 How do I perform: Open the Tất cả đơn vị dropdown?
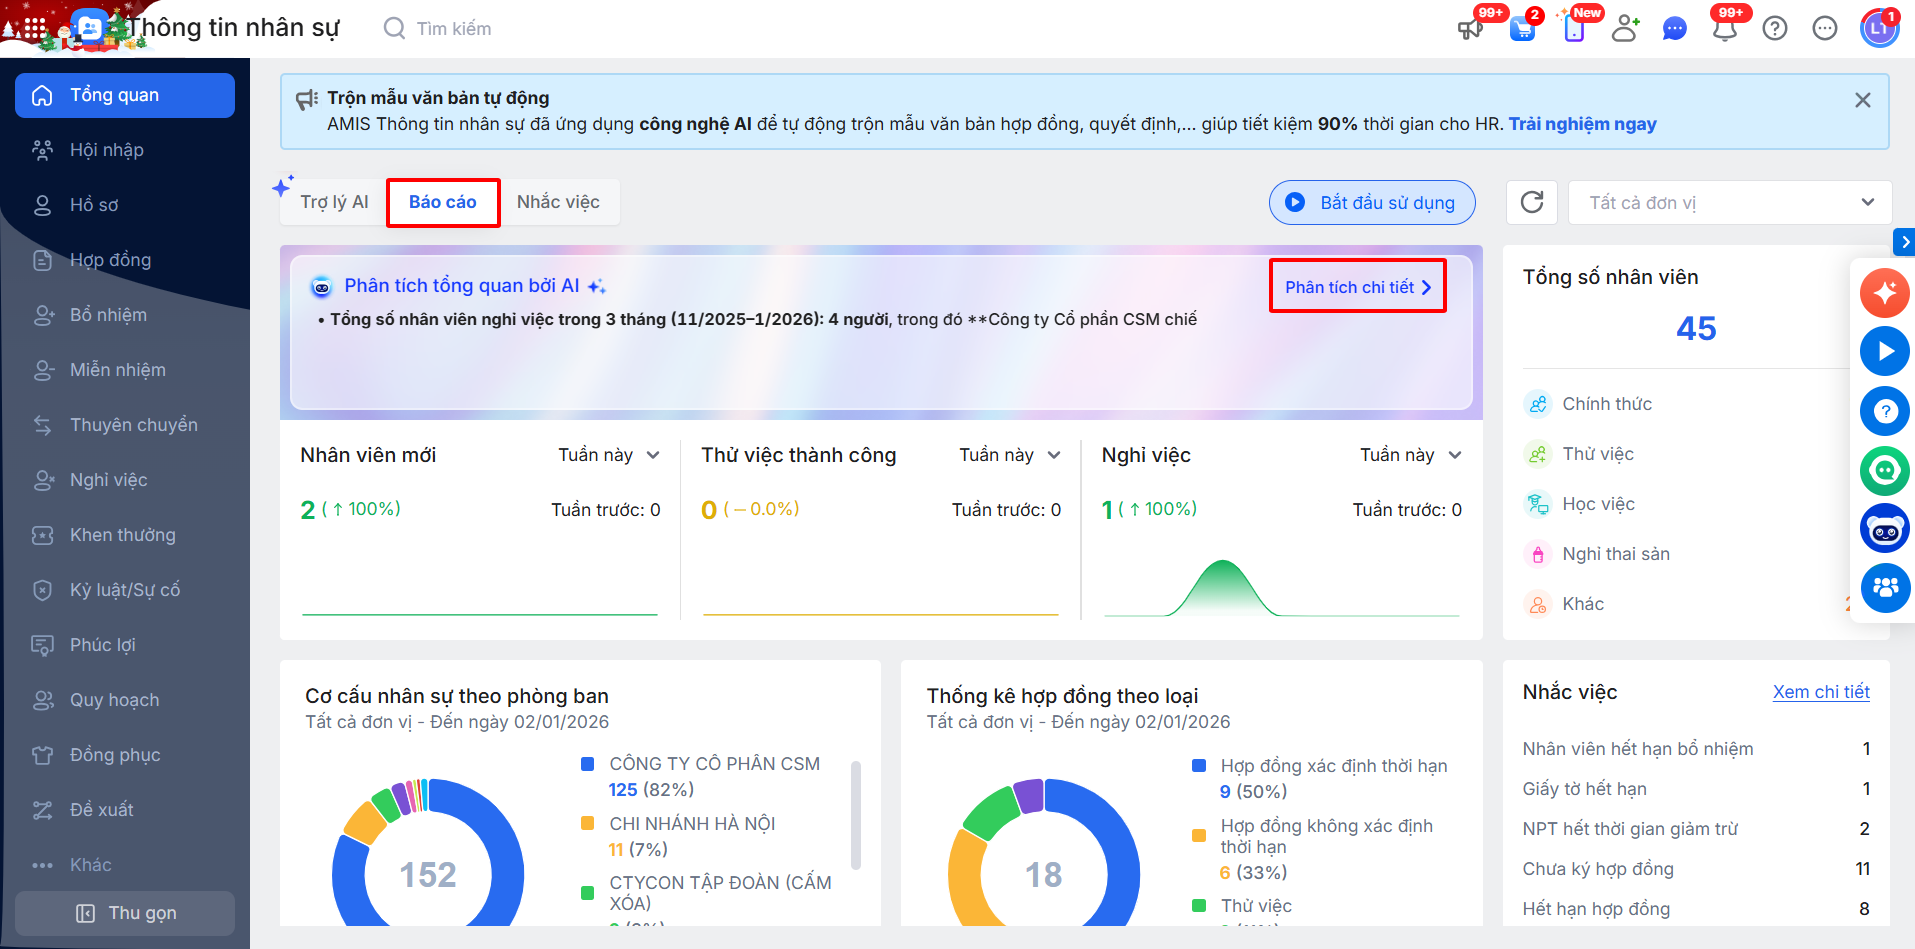coord(1730,203)
